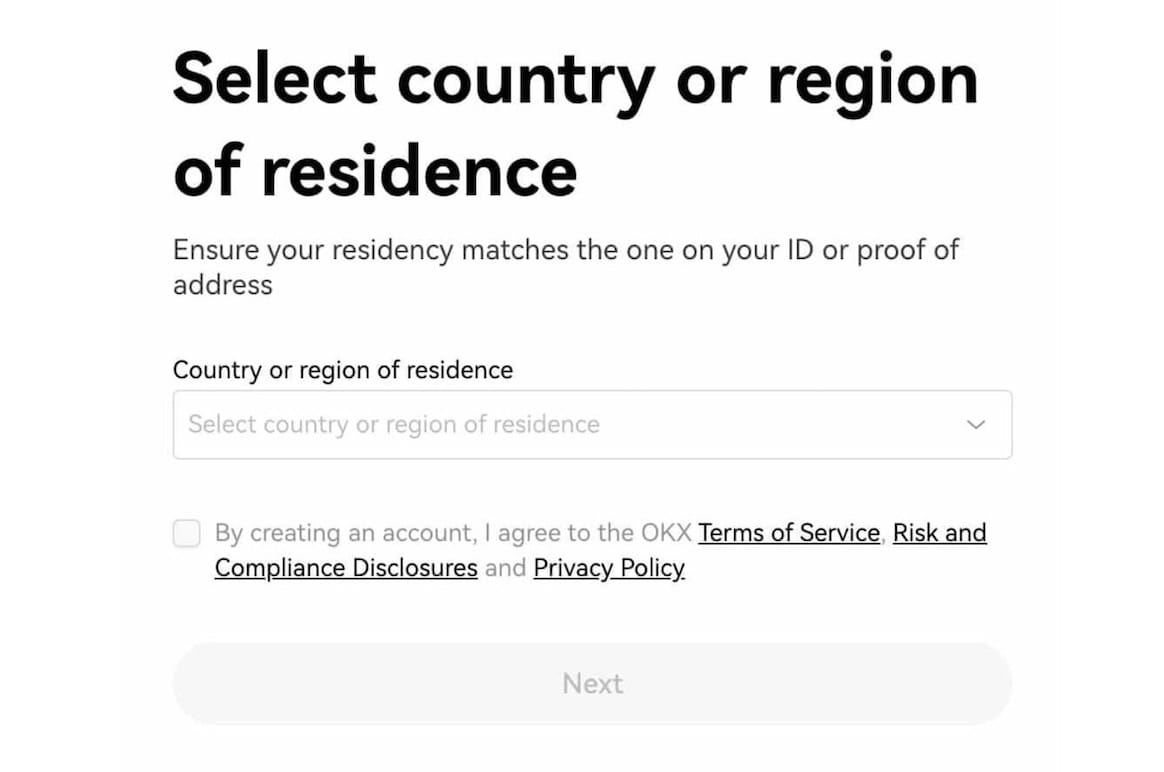Open the country or region of residence dropdown
1164x772 pixels.
[x=592, y=425]
